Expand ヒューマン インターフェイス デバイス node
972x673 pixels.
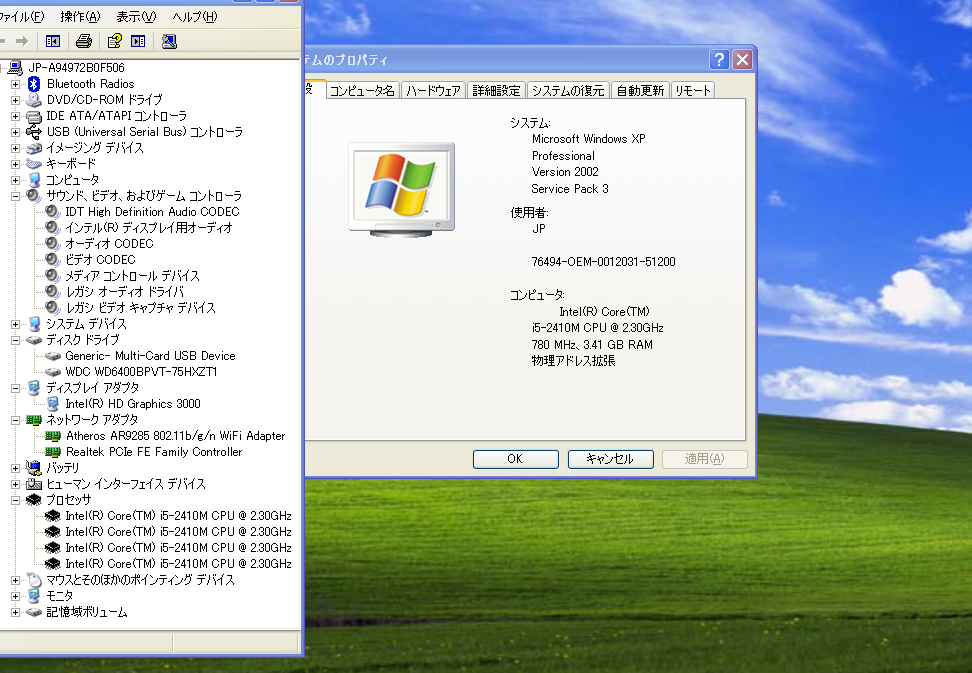tap(15, 484)
